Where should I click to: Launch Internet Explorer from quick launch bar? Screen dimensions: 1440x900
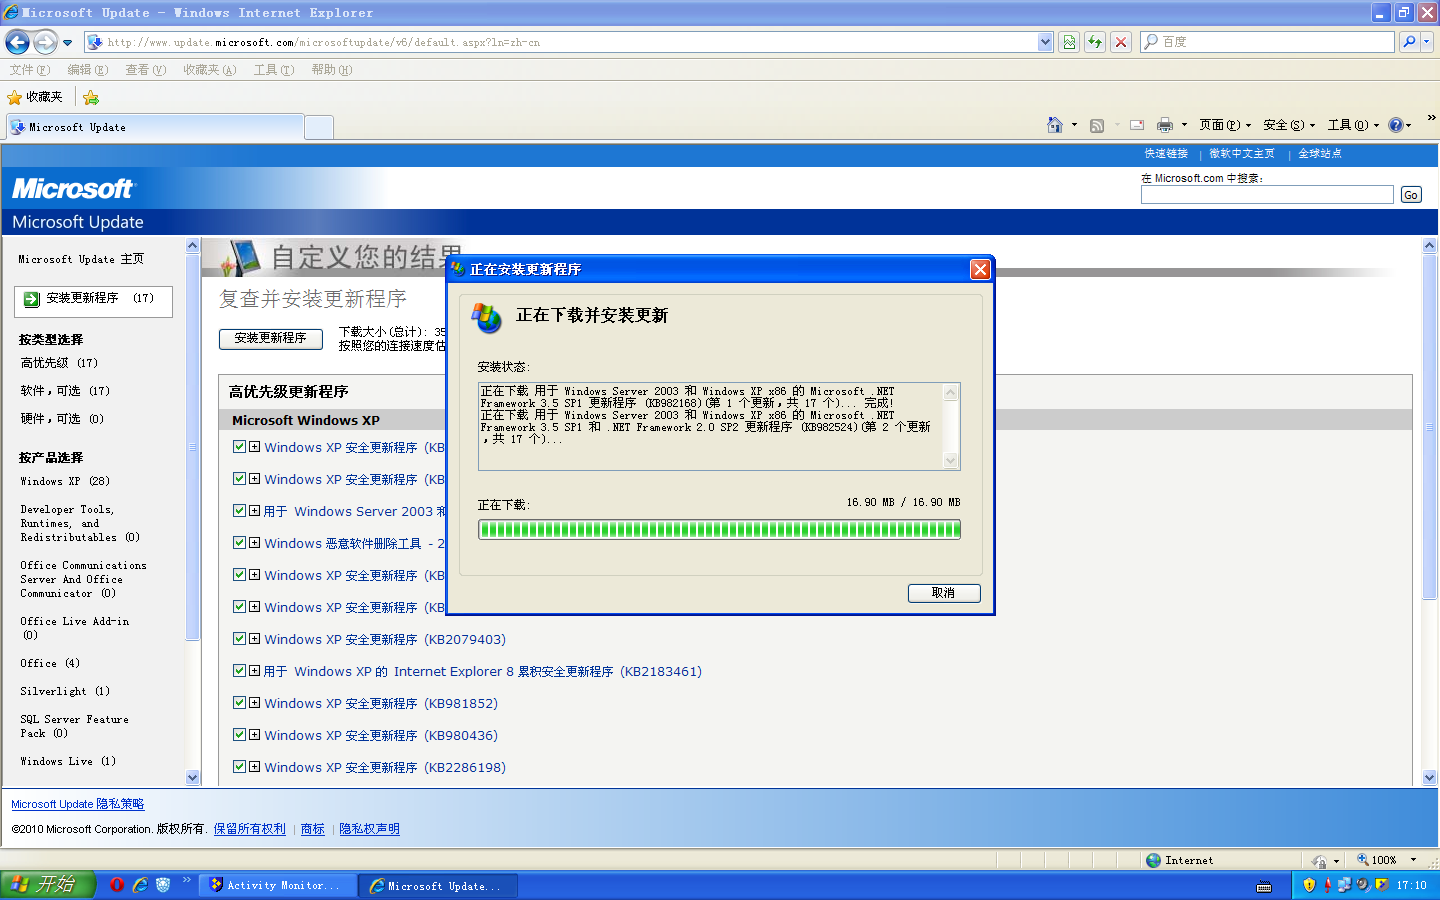[x=140, y=885]
